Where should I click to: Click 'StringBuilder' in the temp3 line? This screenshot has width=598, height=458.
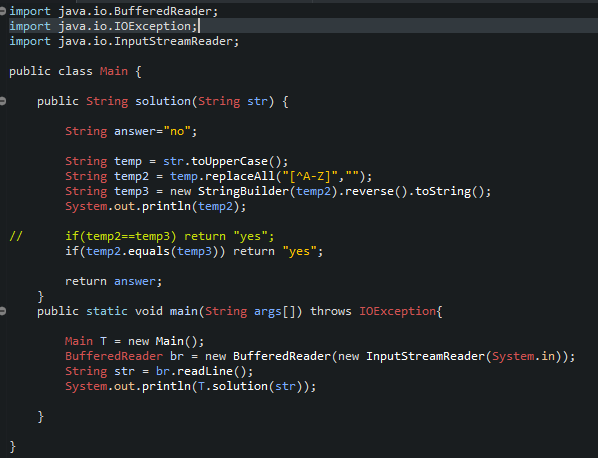(243, 191)
